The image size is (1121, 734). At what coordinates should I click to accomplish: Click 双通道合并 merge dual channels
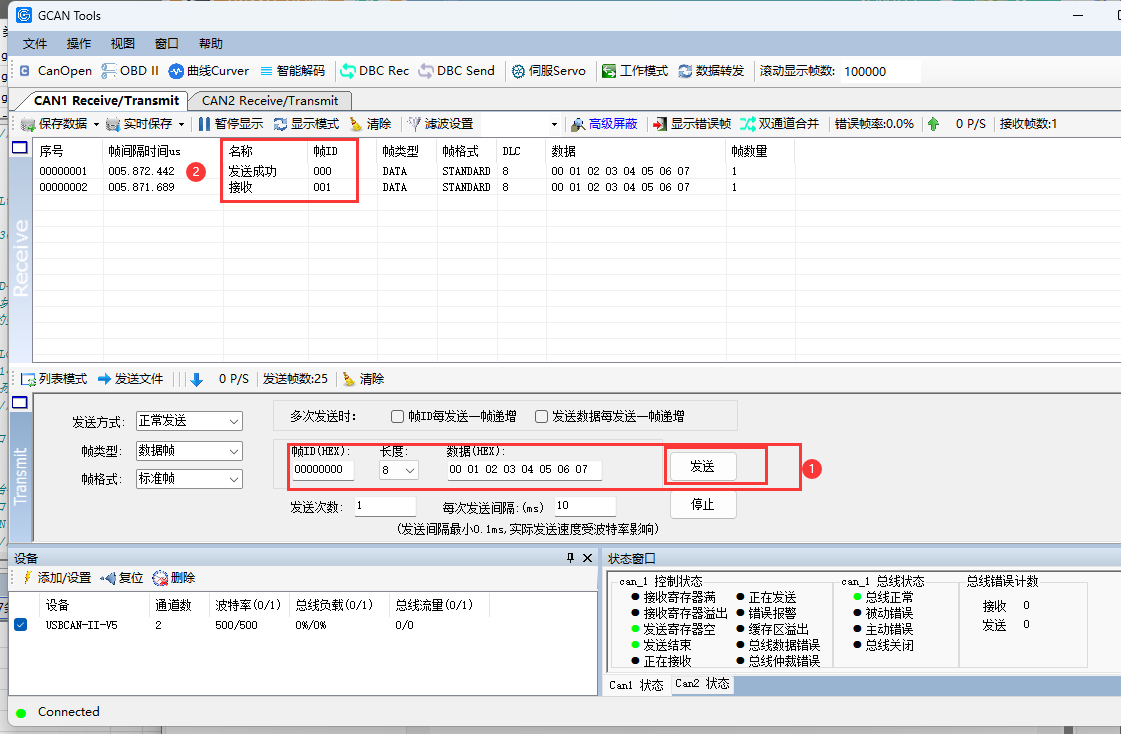point(779,124)
